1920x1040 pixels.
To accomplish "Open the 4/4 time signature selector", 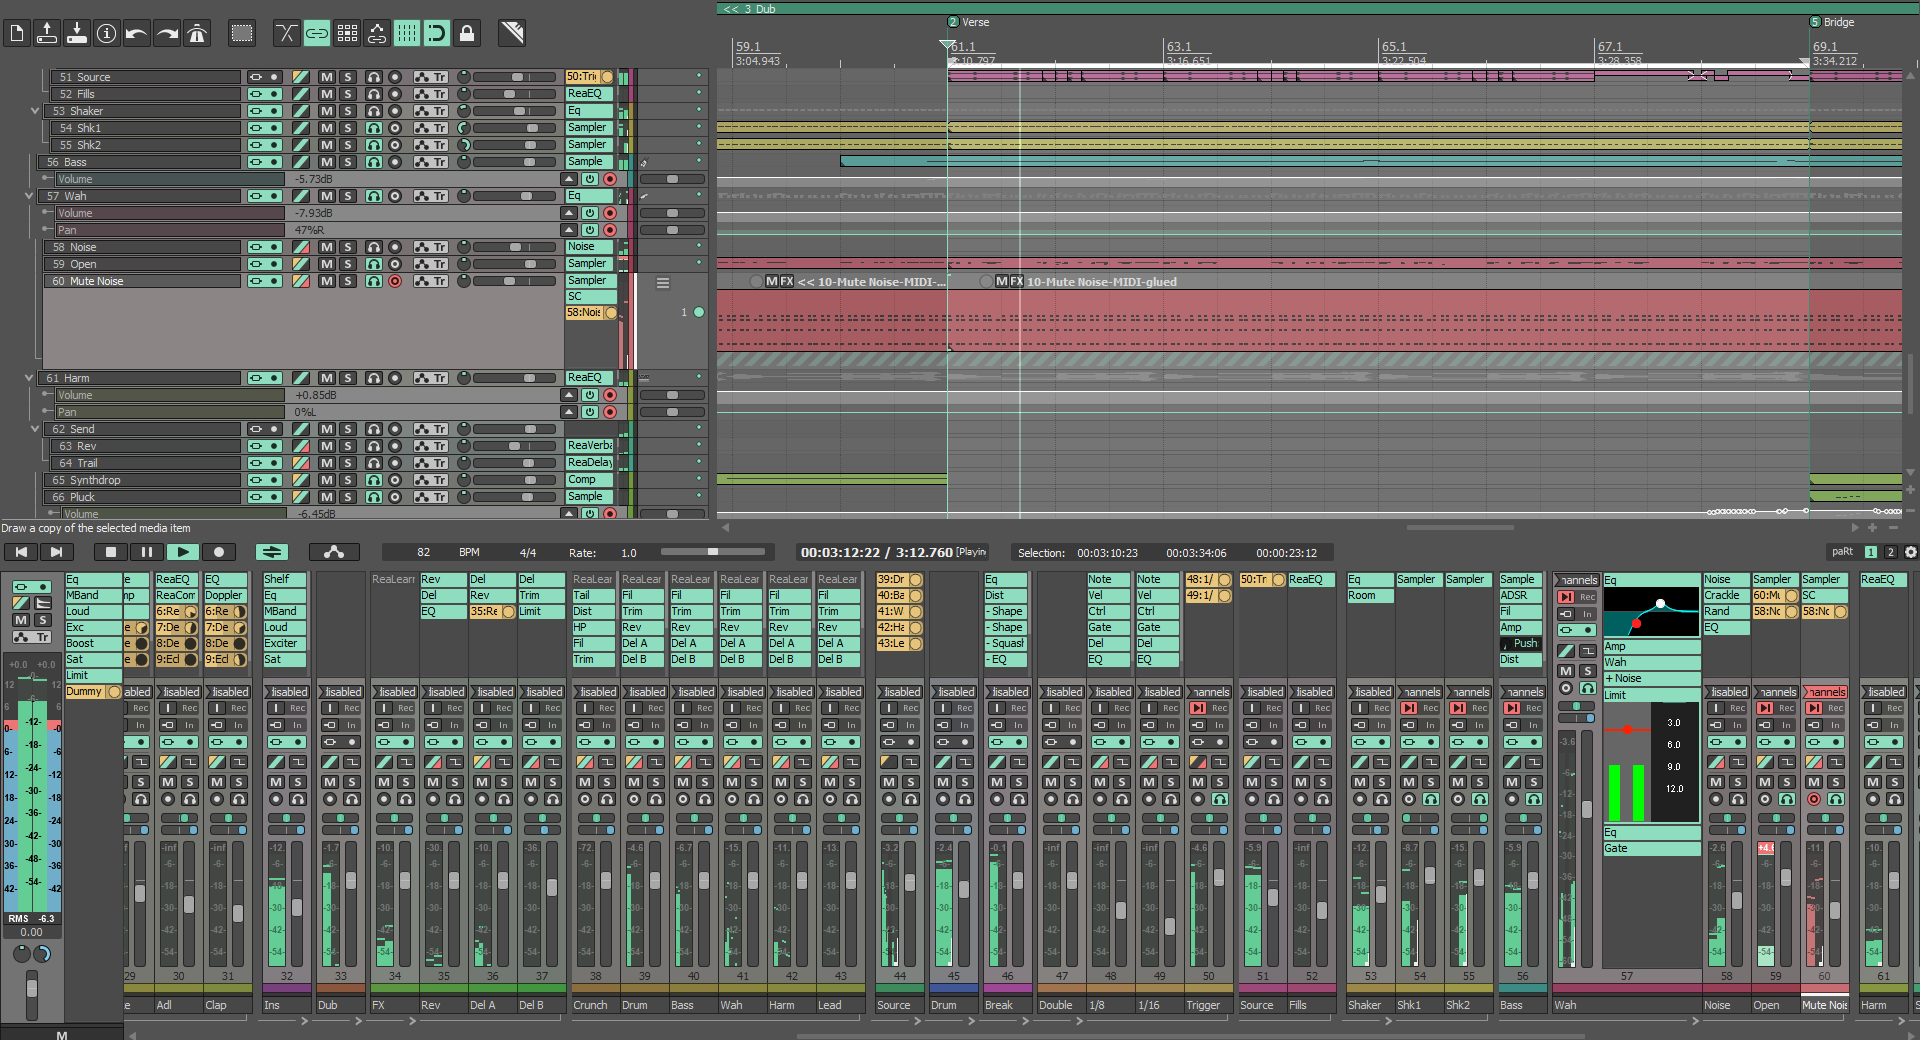I will coord(528,552).
